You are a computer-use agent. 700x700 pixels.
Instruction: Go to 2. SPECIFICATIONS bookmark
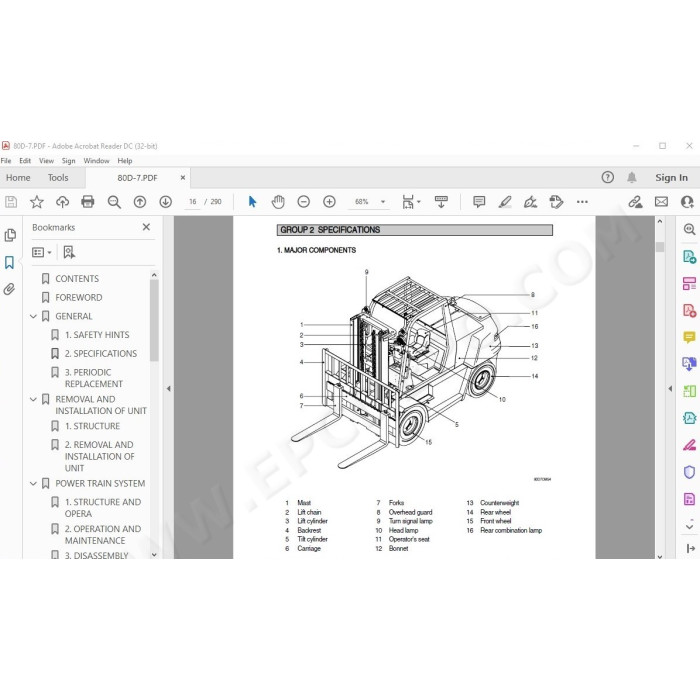tap(101, 354)
